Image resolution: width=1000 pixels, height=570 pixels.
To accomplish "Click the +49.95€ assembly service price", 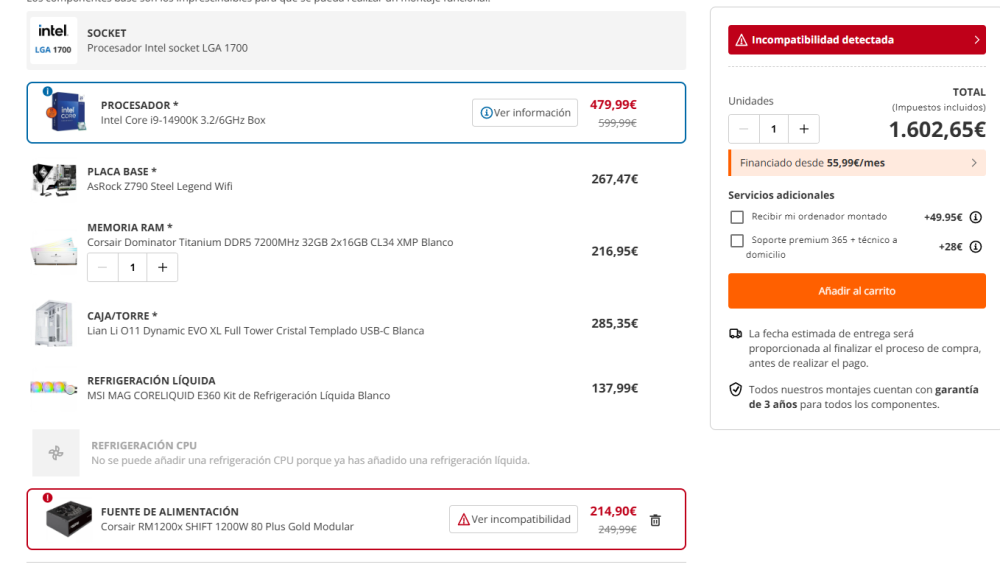I will tap(943, 217).
